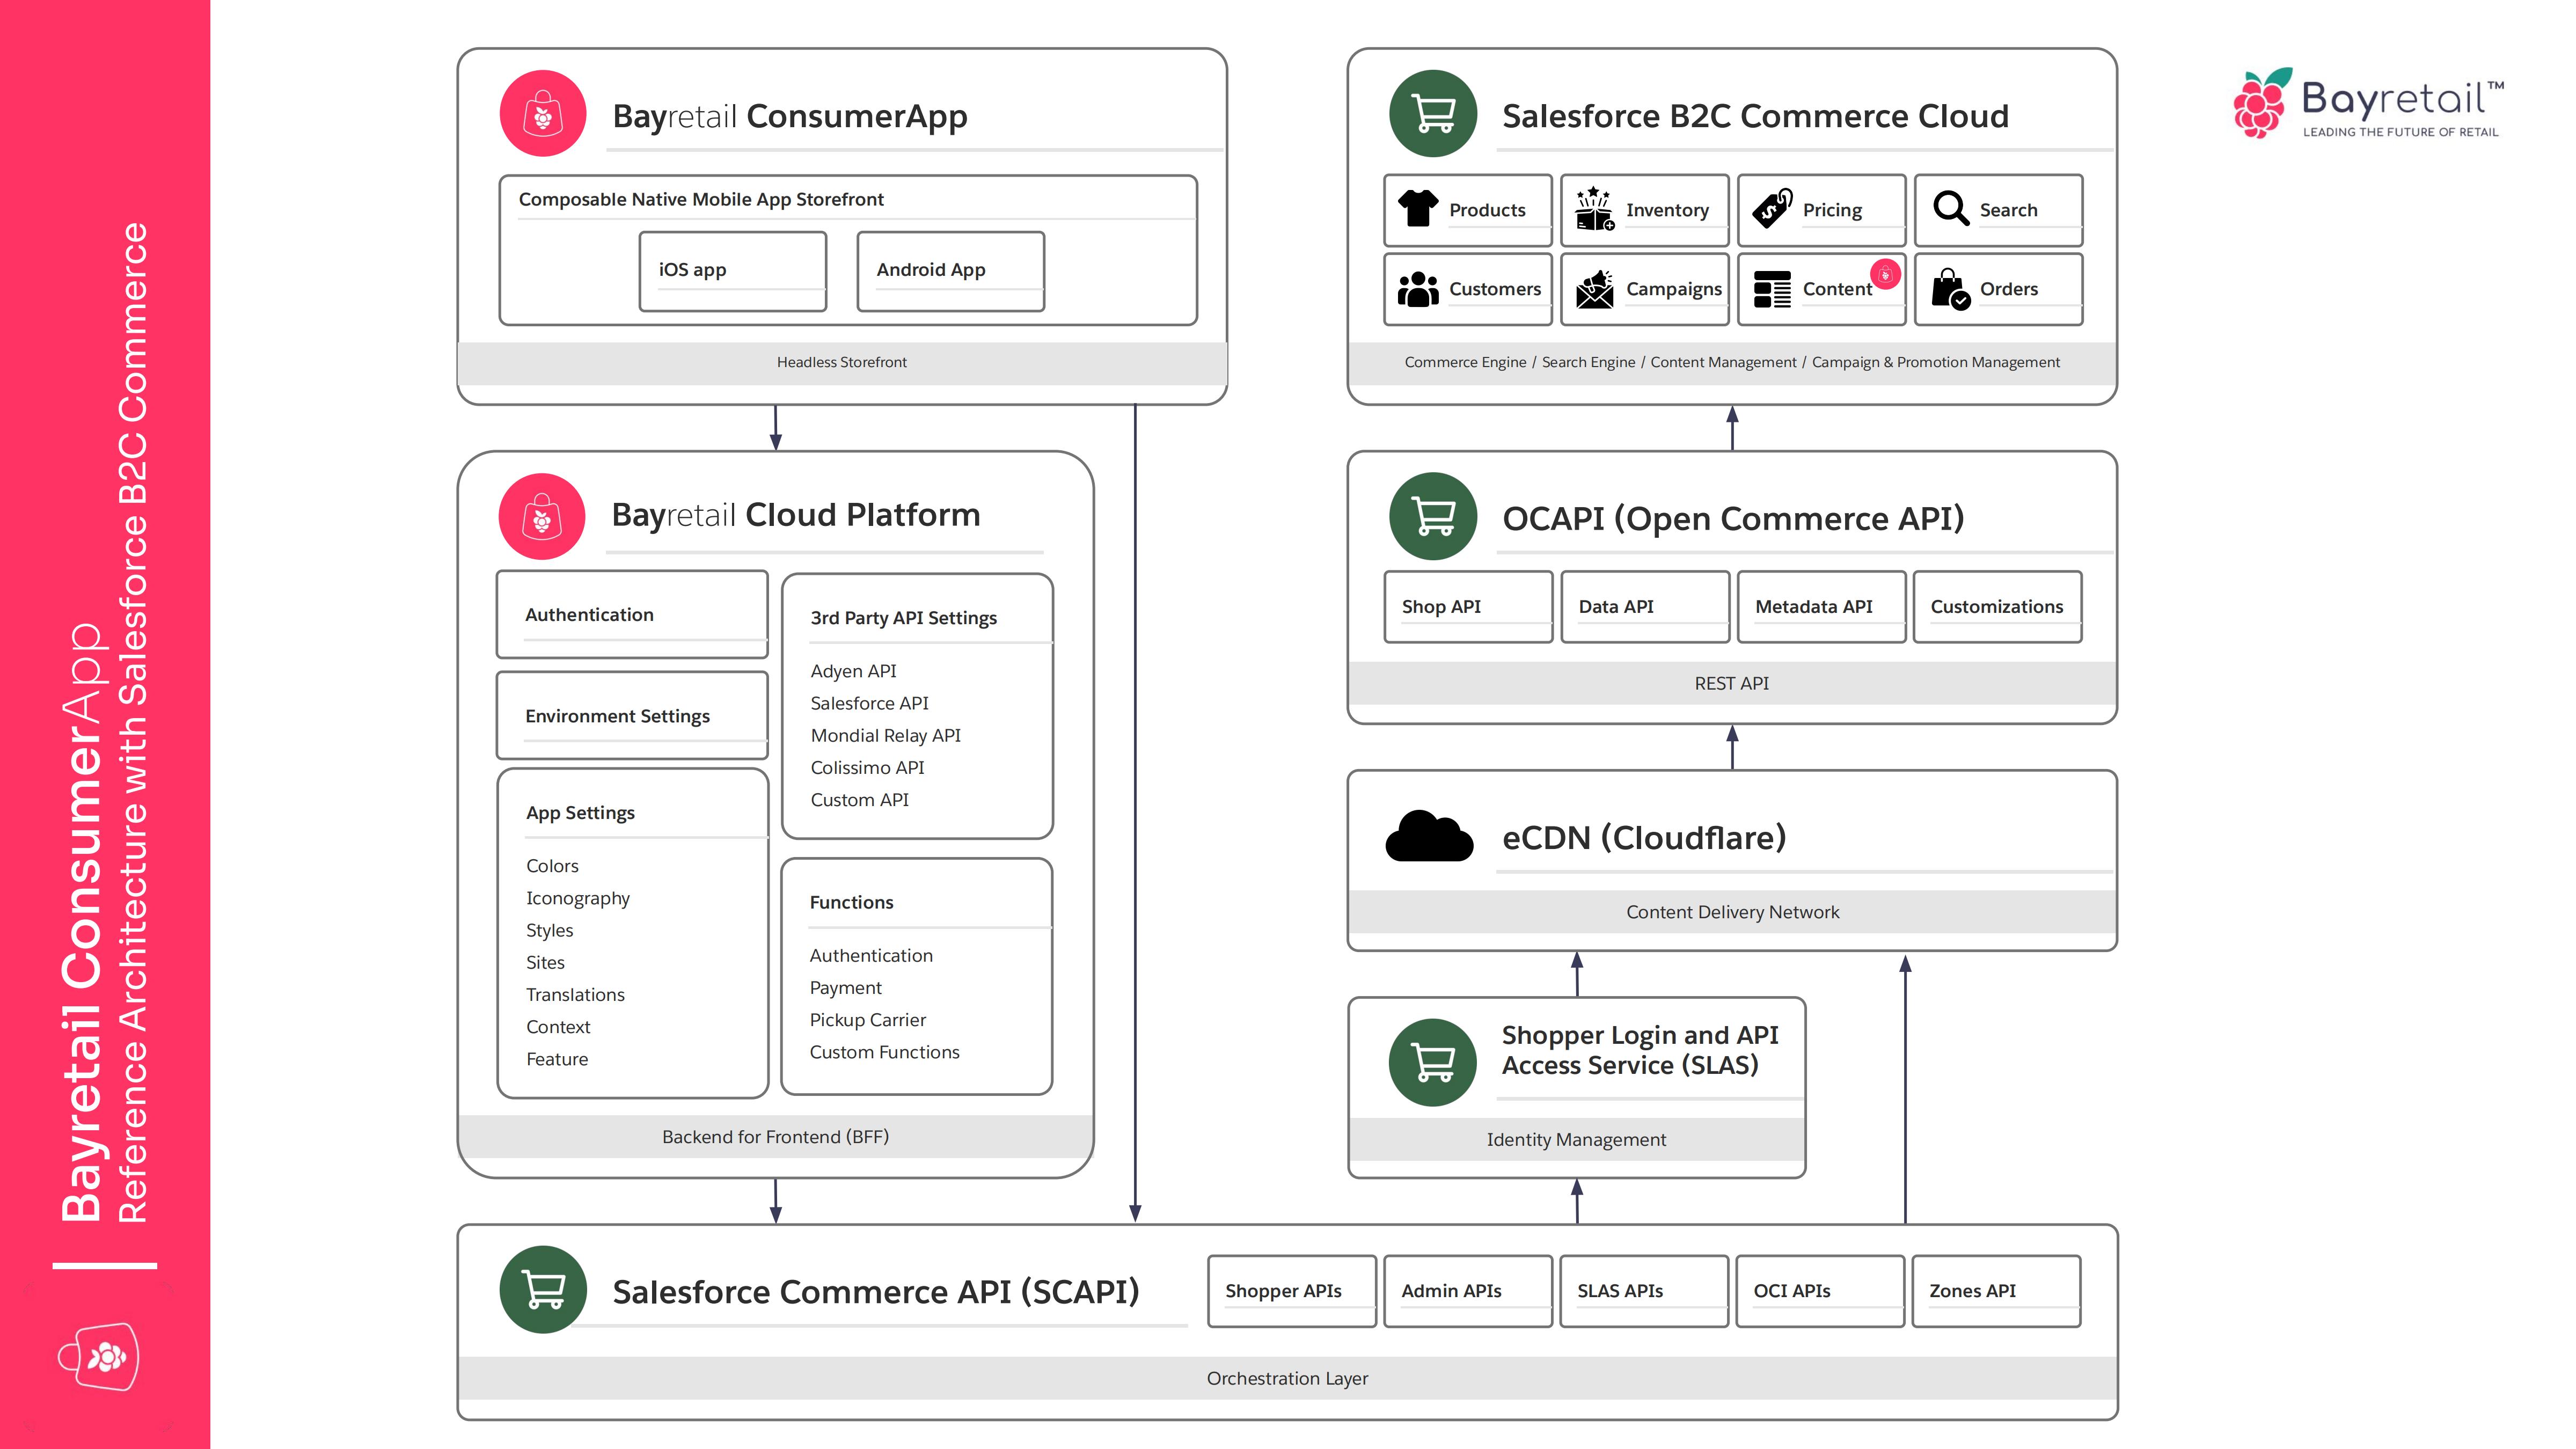Click the Search magnifier icon
This screenshot has height=1449, width=2576.
pos(1950,209)
